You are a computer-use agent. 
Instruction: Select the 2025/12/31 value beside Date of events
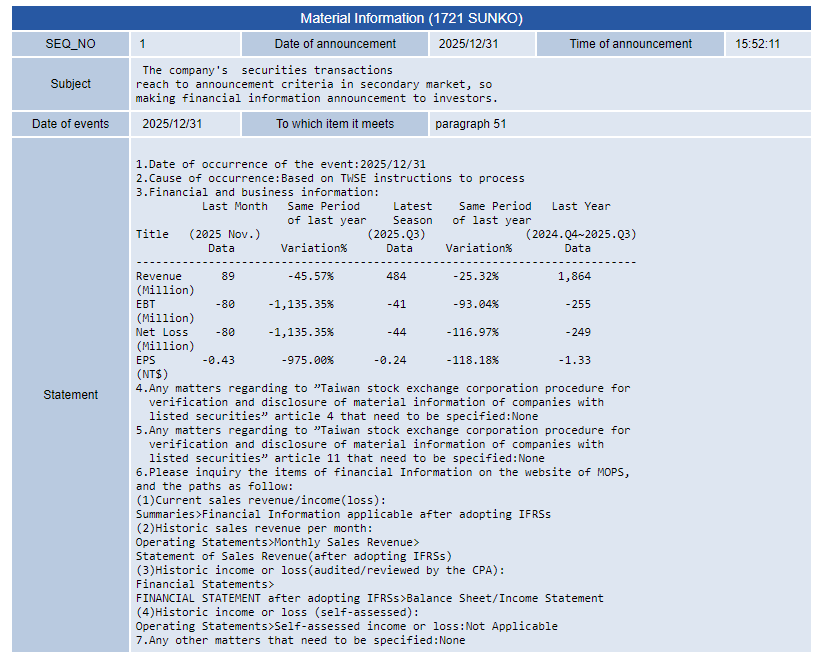tap(184, 124)
